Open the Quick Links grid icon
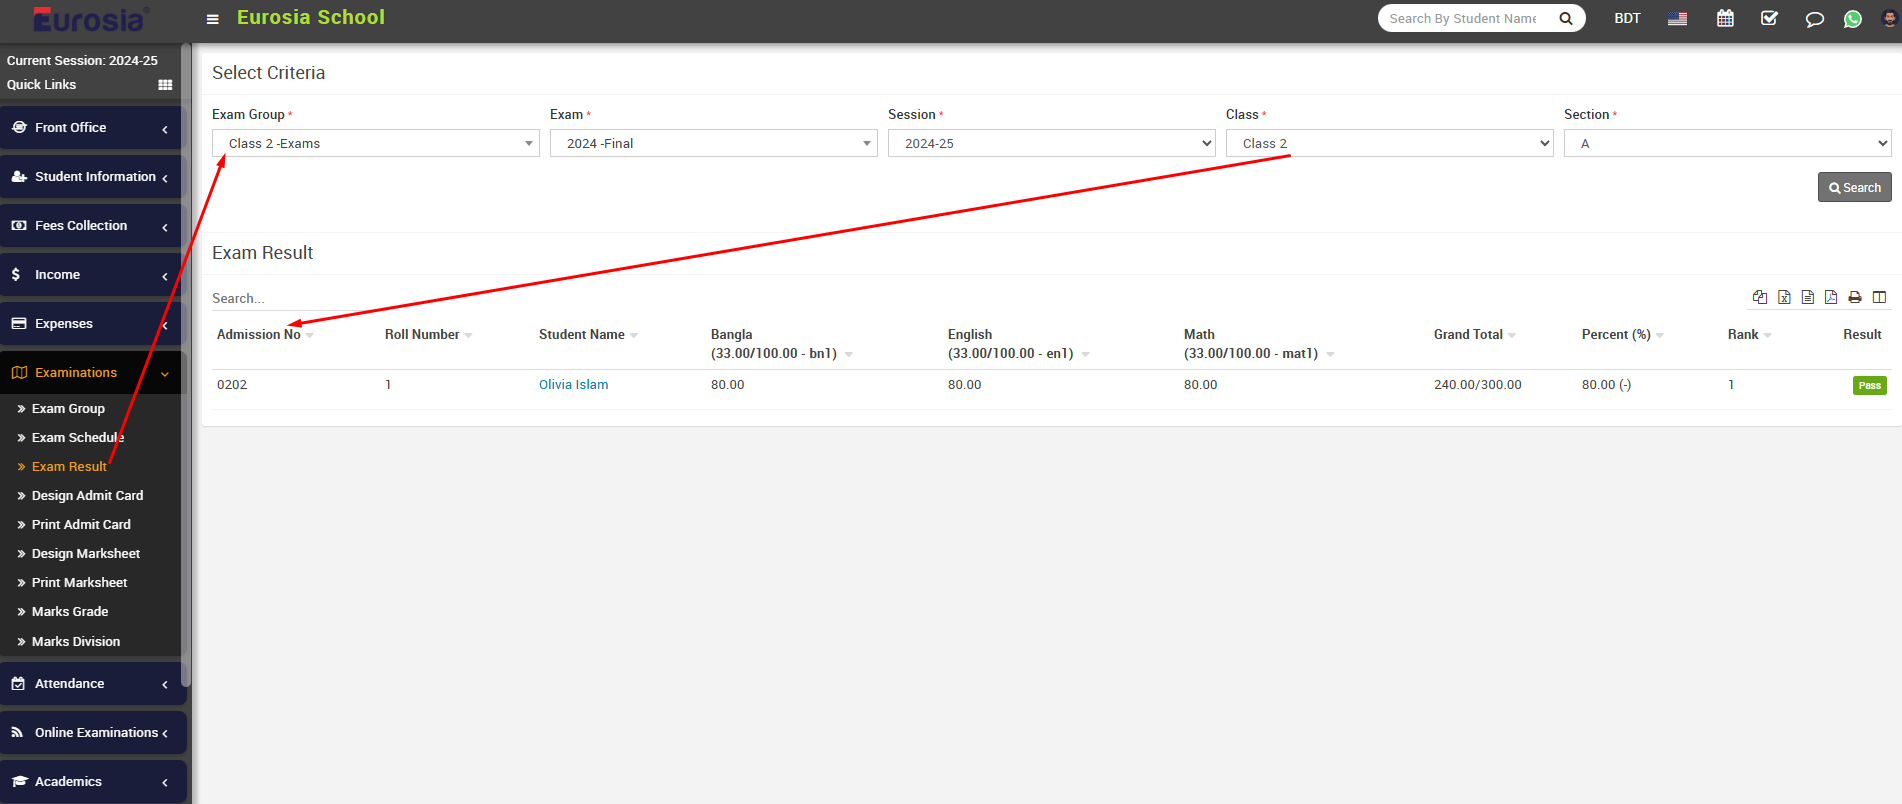This screenshot has height=804, width=1902. [x=165, y=85]
